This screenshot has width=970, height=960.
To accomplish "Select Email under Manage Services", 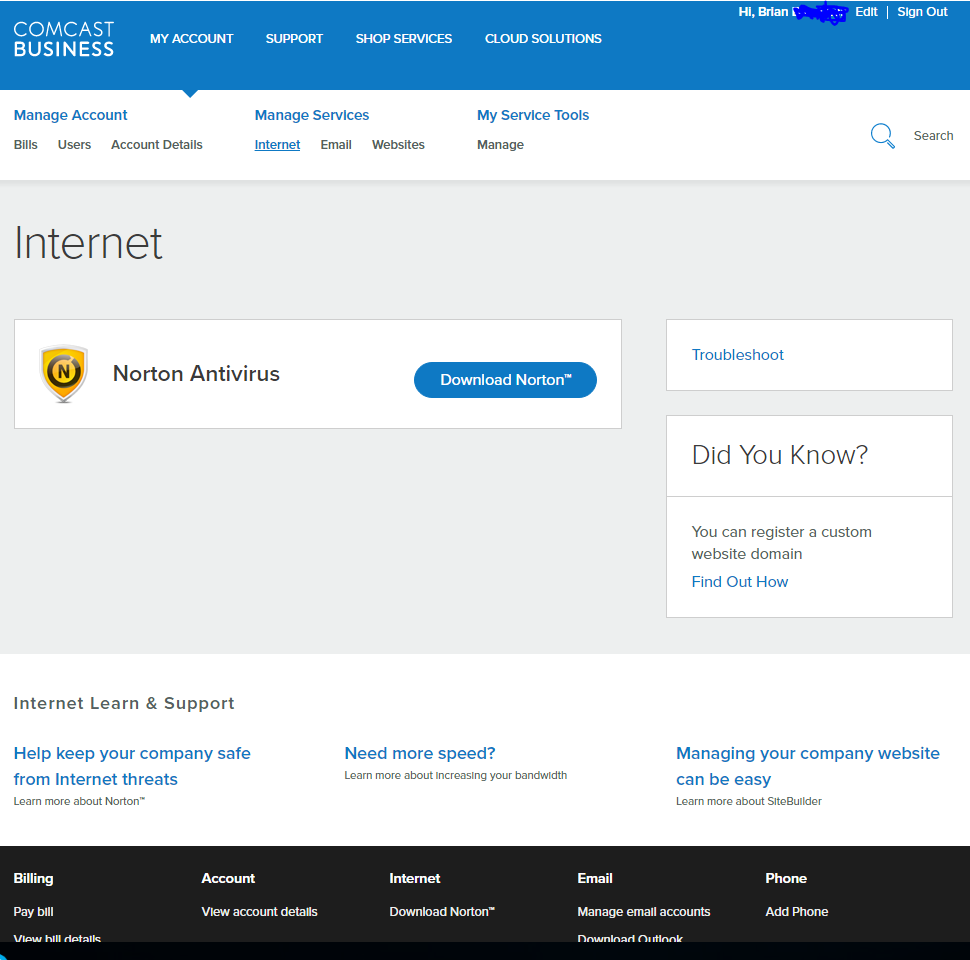I will (336, 145).
